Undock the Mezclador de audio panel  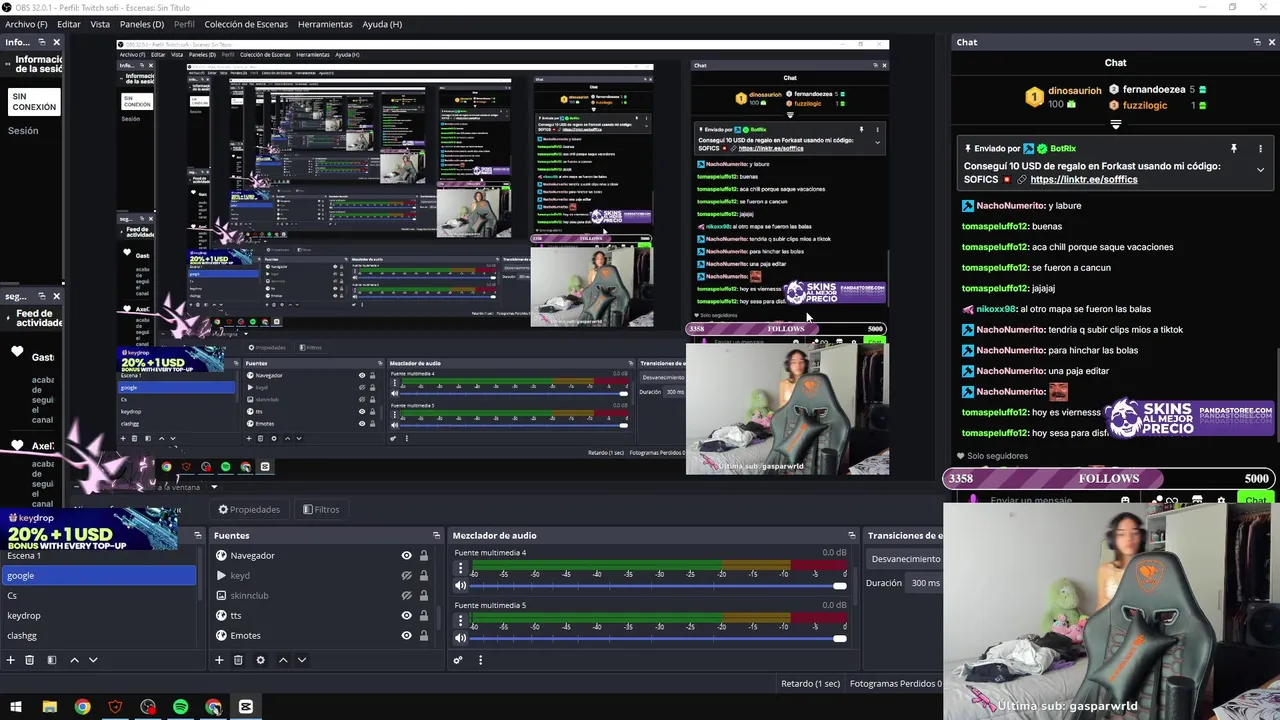click(x=852, y=535)
